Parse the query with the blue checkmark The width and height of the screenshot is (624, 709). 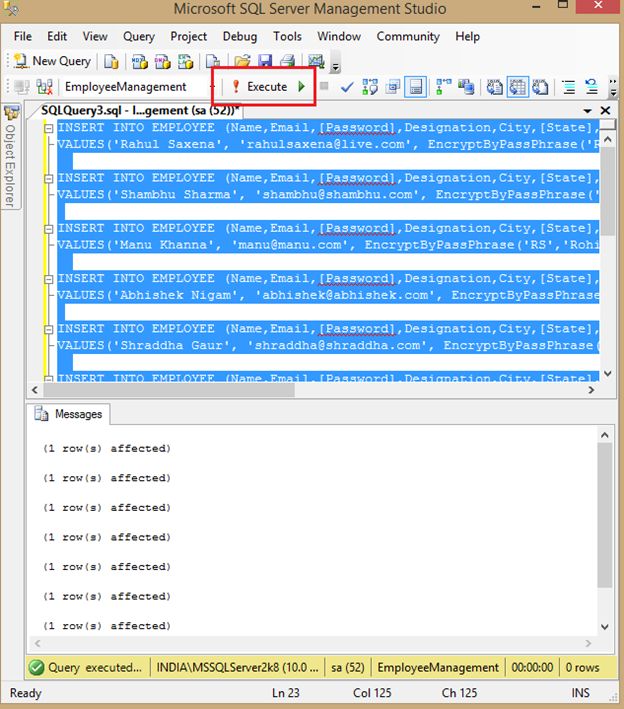click(347, 87)
